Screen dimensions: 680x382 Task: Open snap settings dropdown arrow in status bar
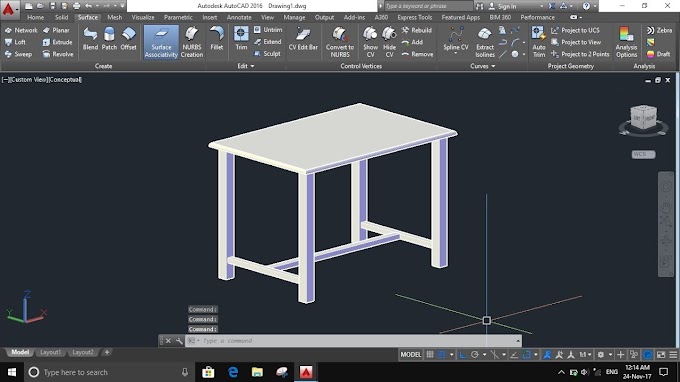pyautogui.click(x=451, y=355)
